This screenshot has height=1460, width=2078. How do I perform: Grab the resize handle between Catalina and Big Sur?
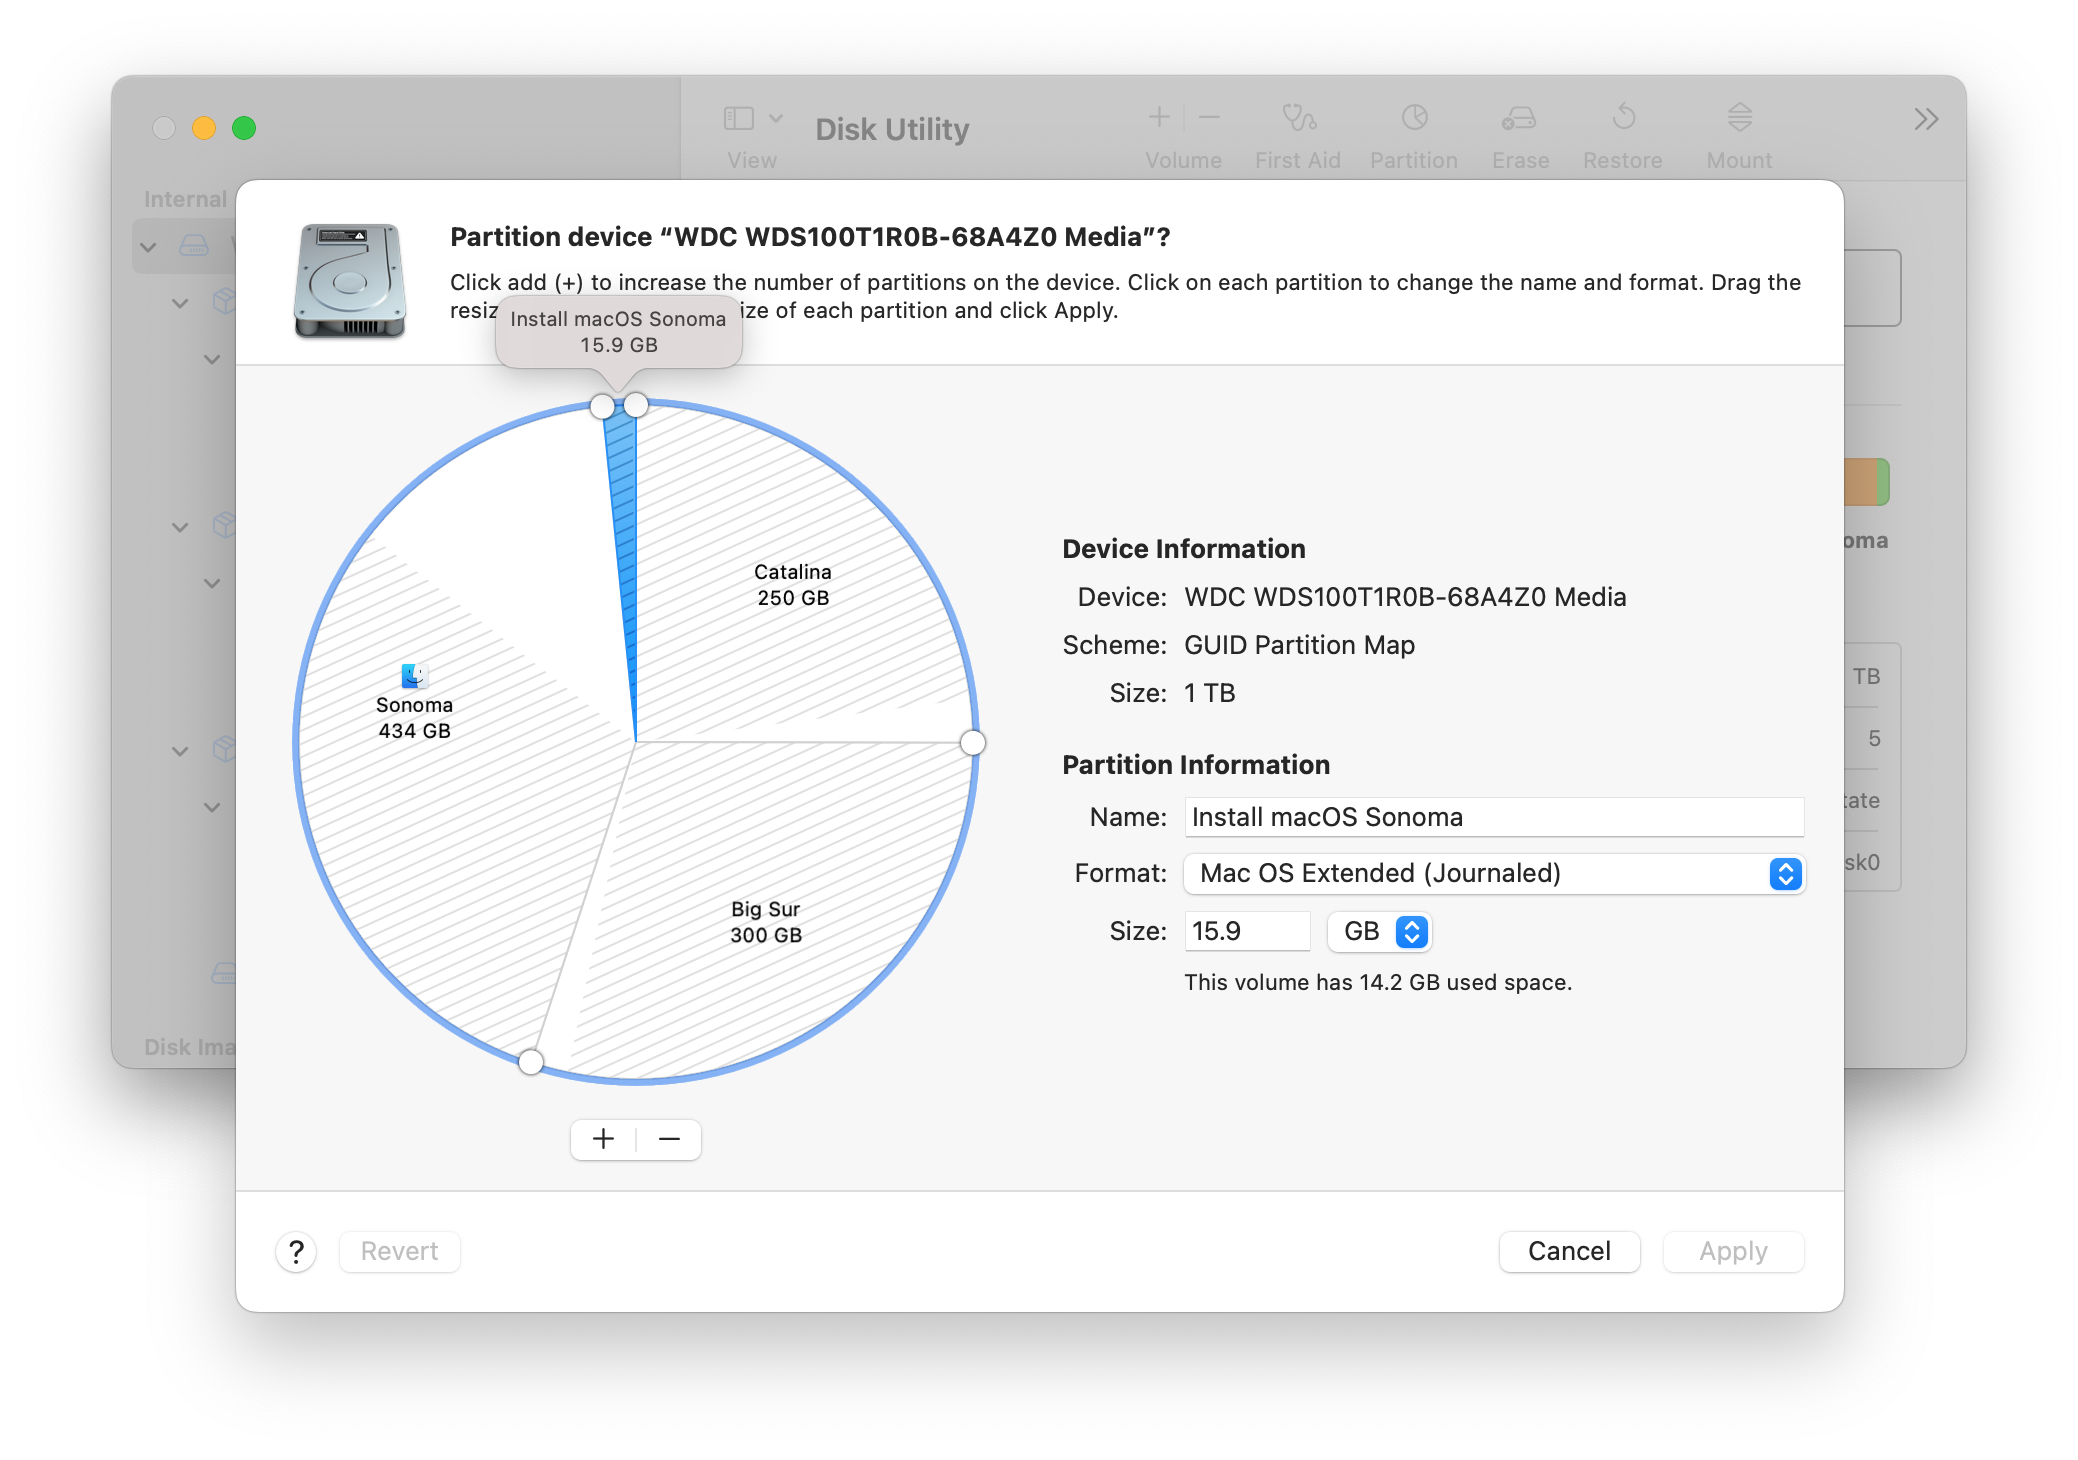coord(972,743)
